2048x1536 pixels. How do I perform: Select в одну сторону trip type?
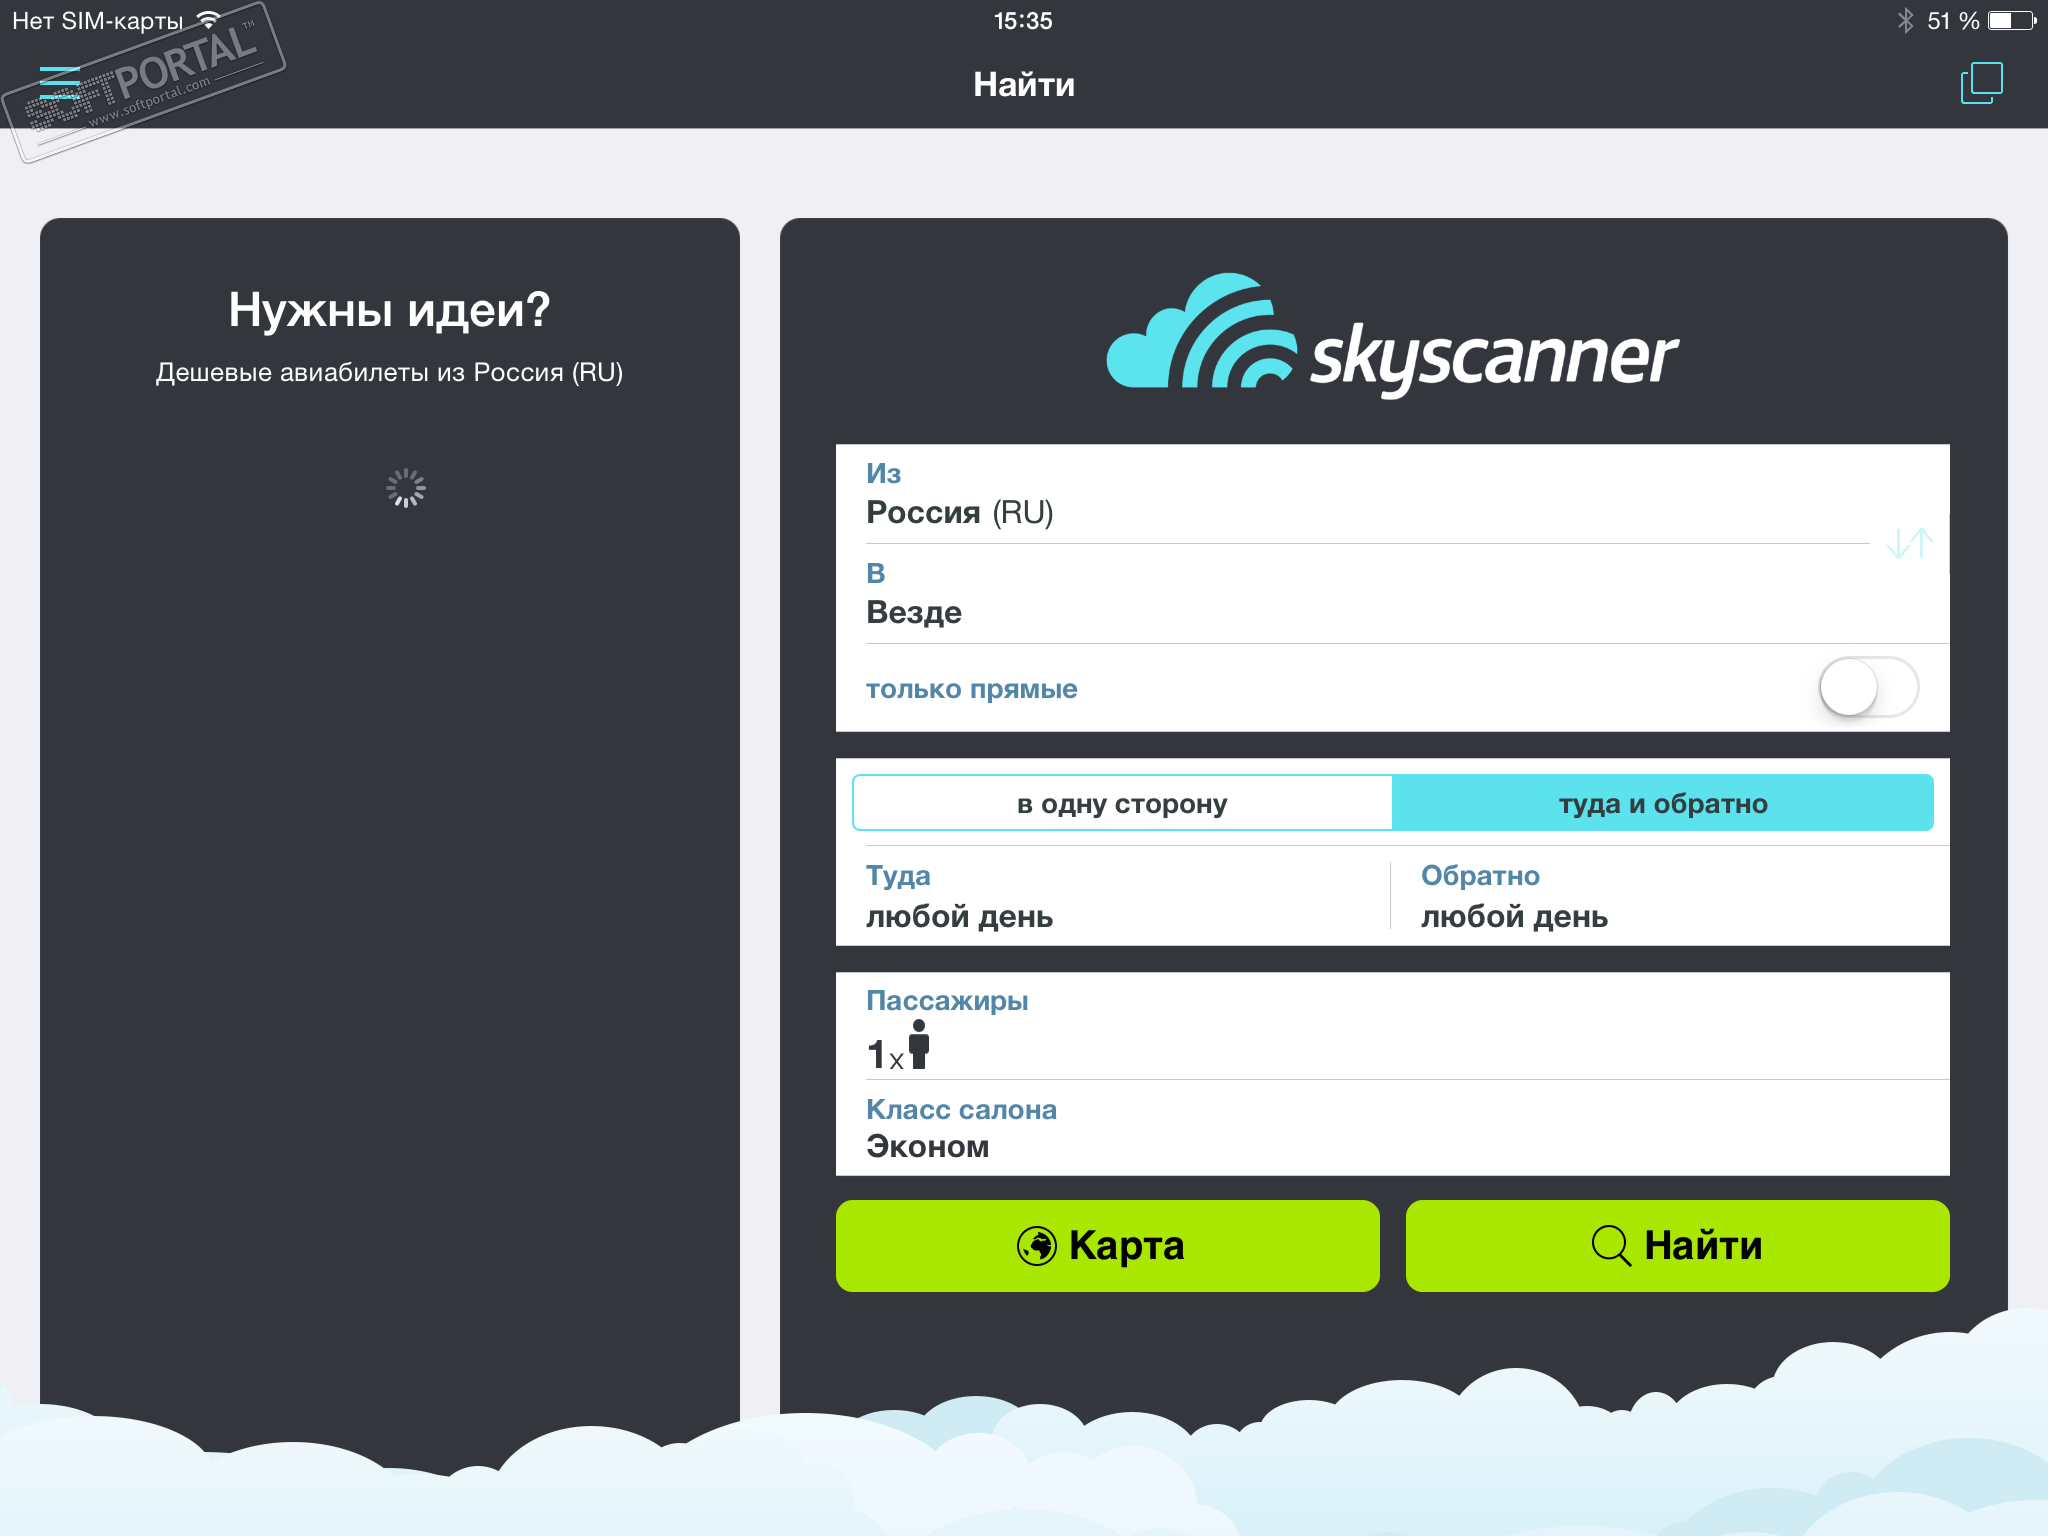(1122, 803)
